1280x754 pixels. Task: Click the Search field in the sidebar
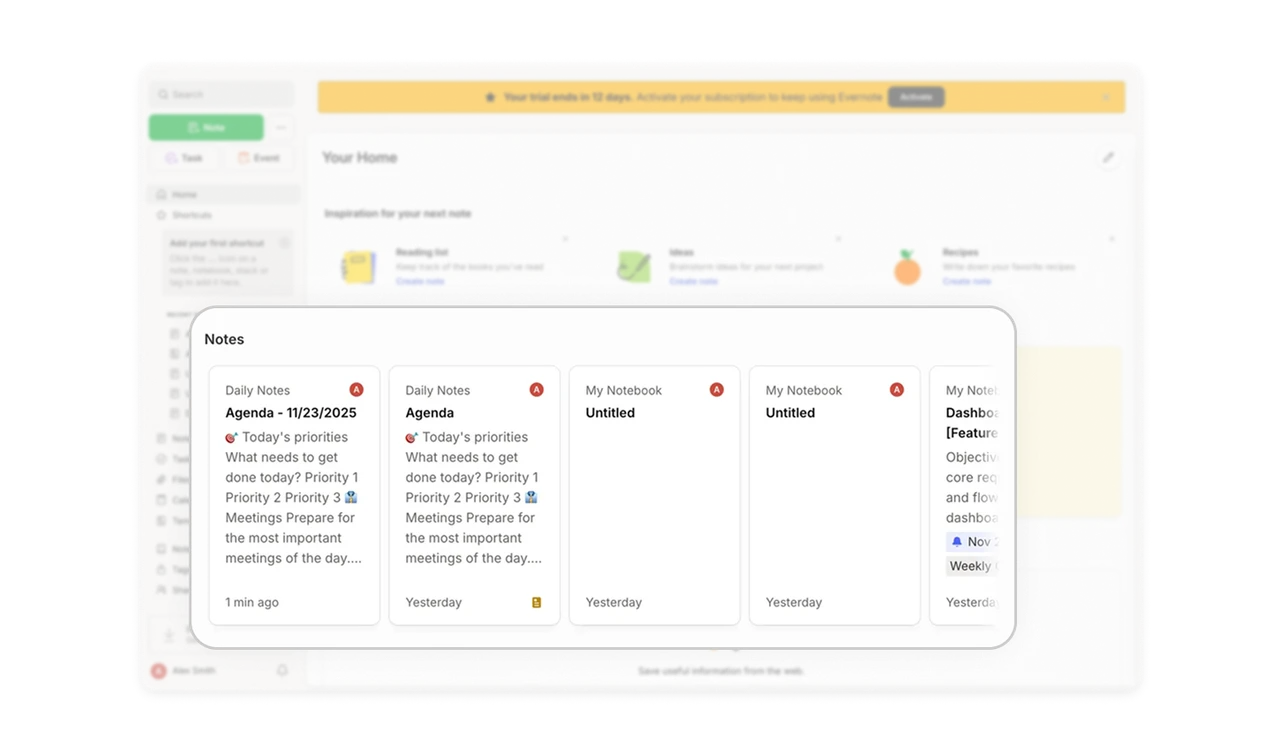221,94
